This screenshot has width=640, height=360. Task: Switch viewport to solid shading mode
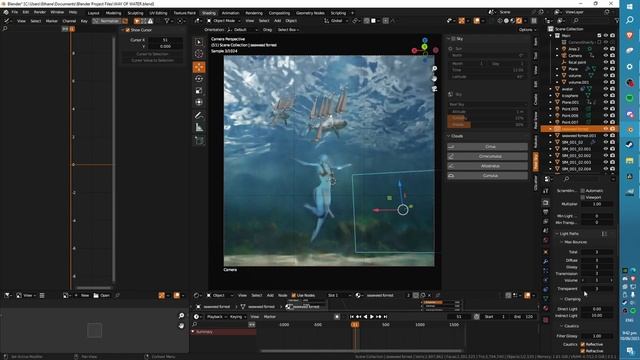[507, 21]
